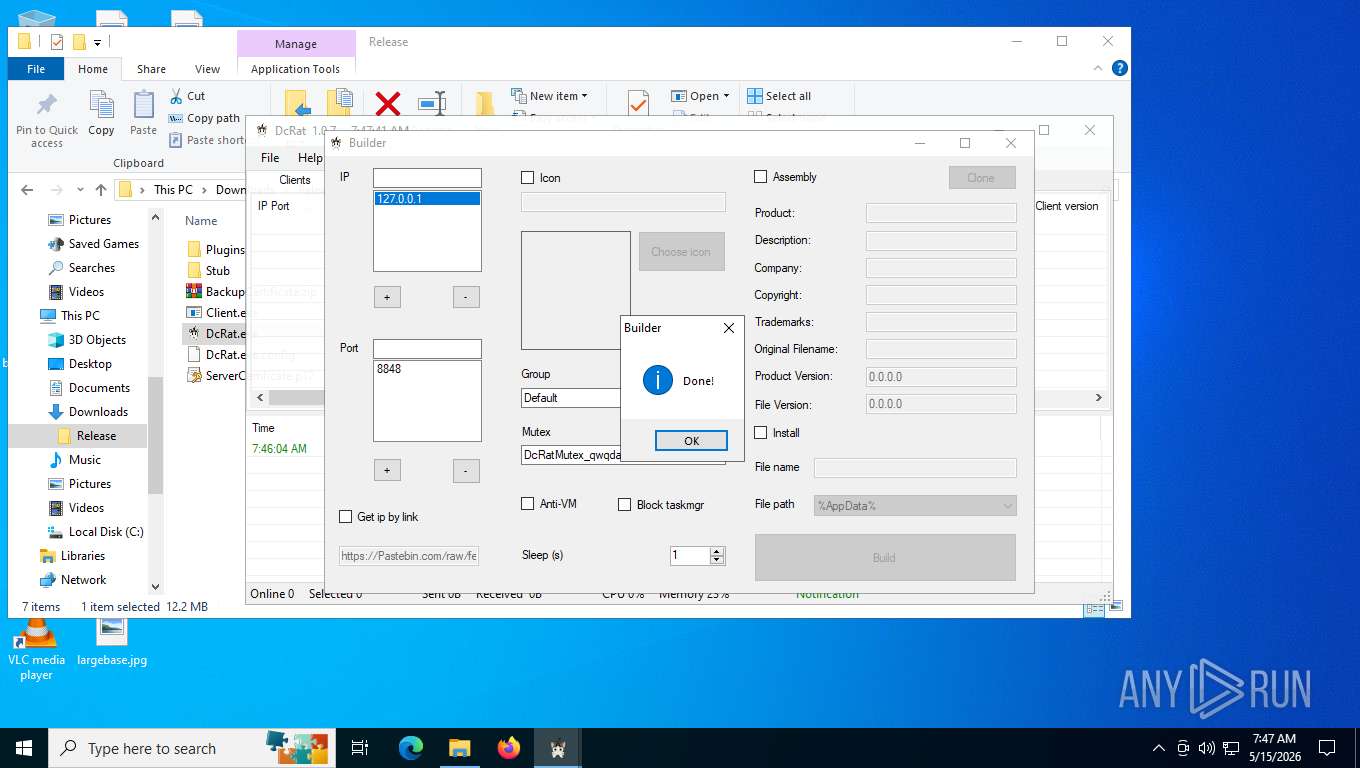The image size is (1360, 768).
Task: Open Explorer Help via blue question mark
Action: (1120, 68)
